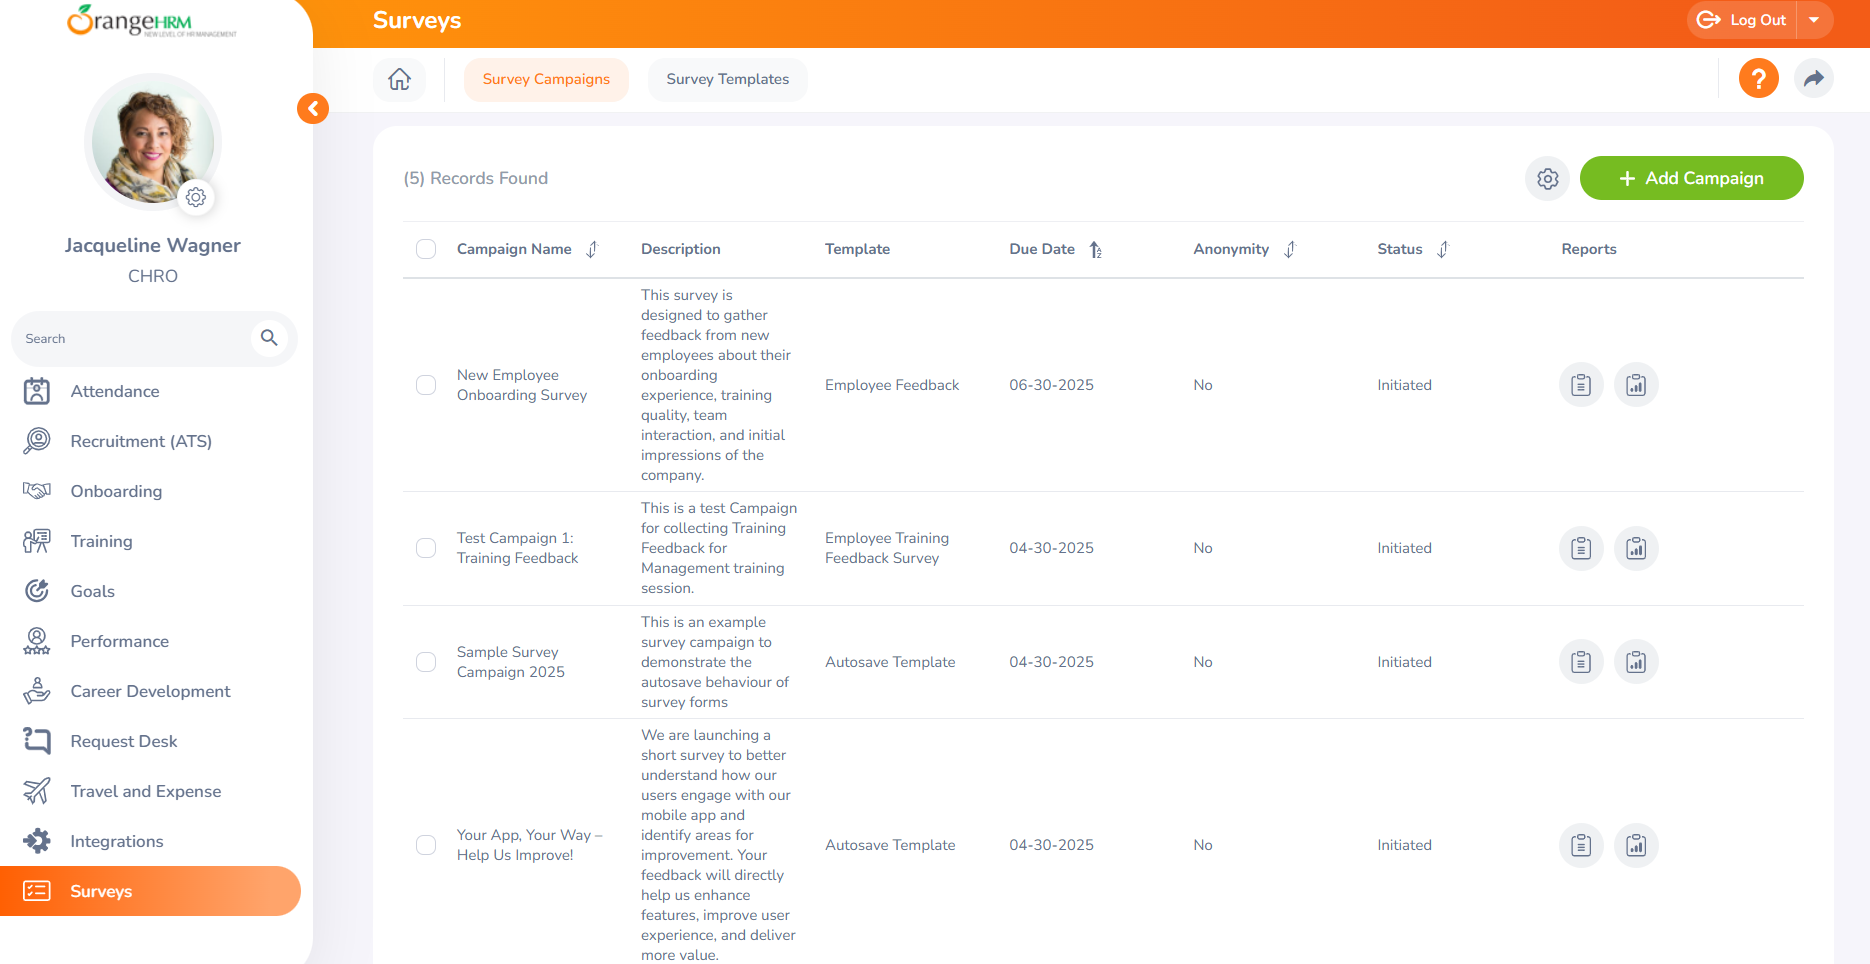Click the share arrow icon
The height and width of the screenshot is (964, 1870).
coord(1813,78)
